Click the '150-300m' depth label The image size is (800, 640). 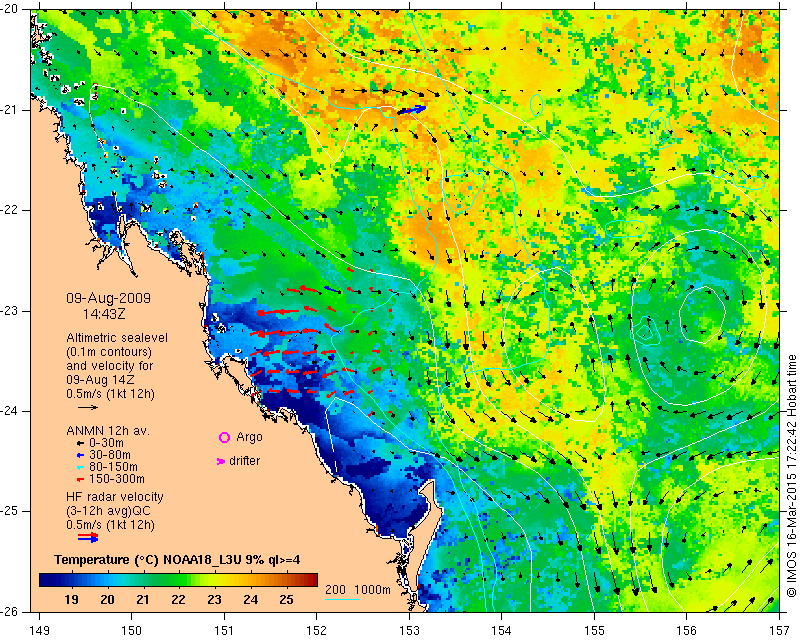[117, 479]
